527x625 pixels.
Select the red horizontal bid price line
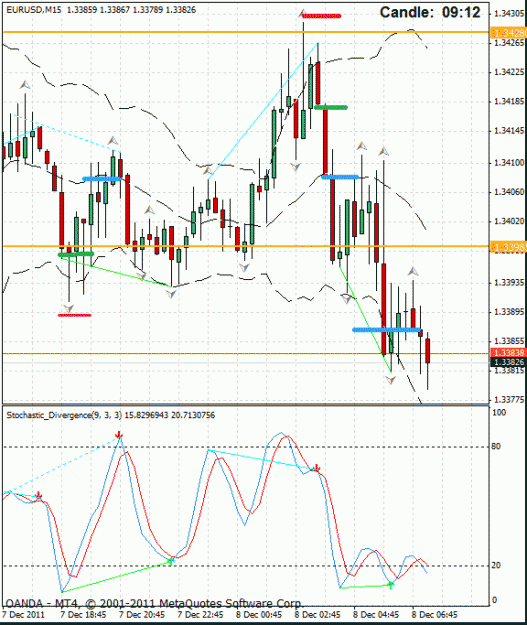pos(246,353)
